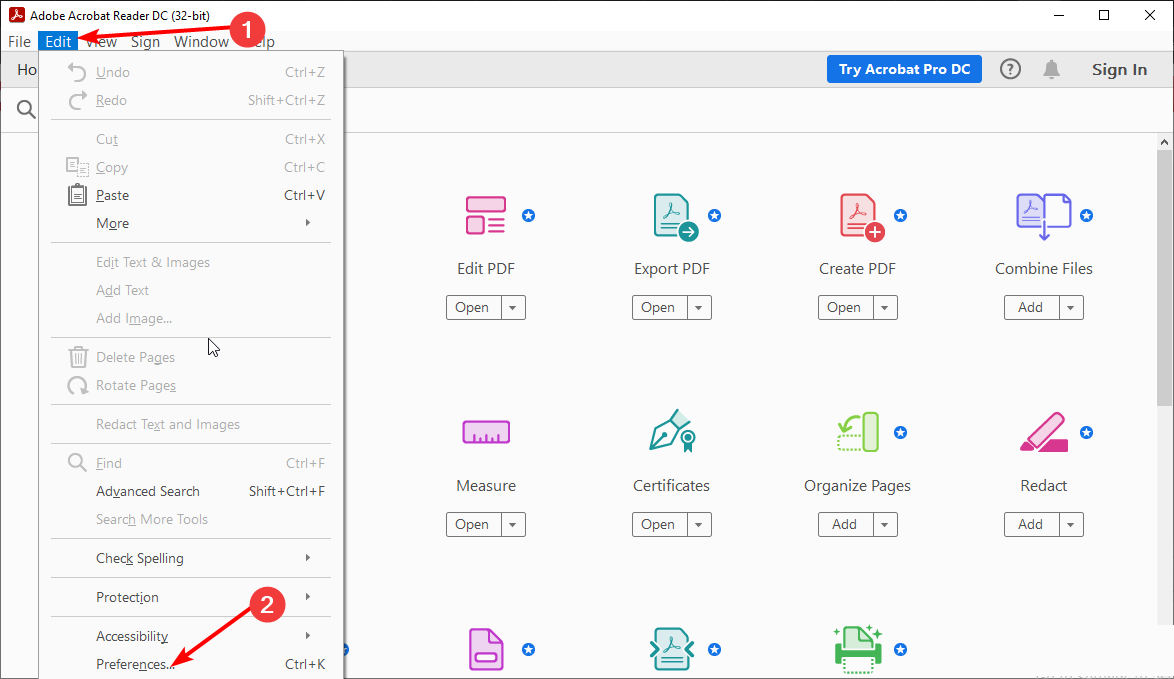Click the star badge beside Combine Files
Screen dimensions: 1174x679
tap(1086, 216)
